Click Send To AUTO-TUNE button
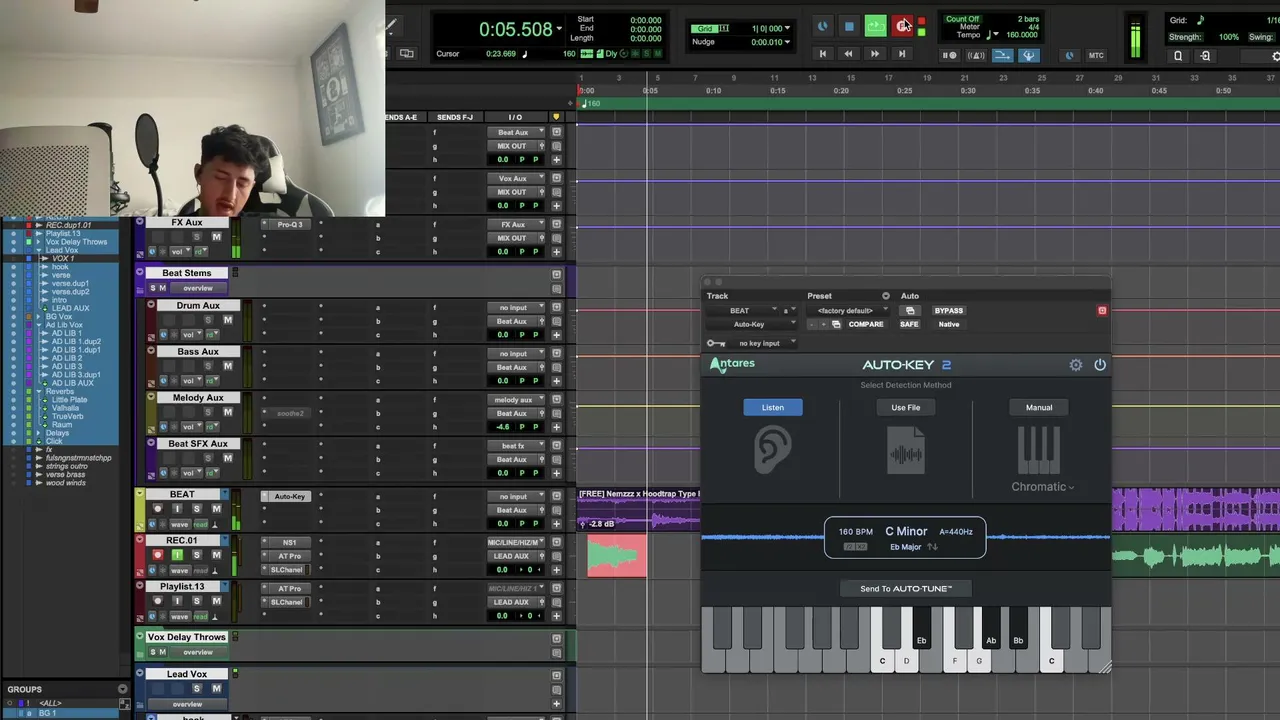The height and width of the screenshot is (720, 1280). tap(906, 589)
